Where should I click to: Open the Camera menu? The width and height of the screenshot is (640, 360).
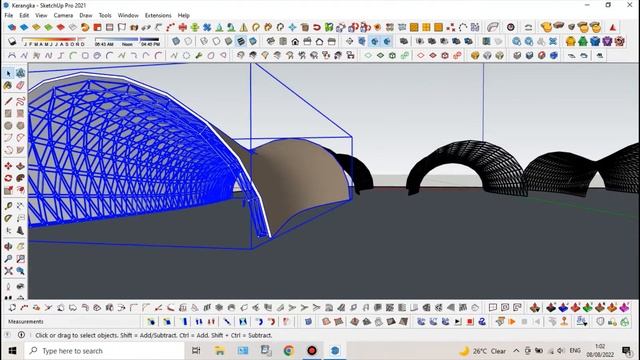point(63,16)
